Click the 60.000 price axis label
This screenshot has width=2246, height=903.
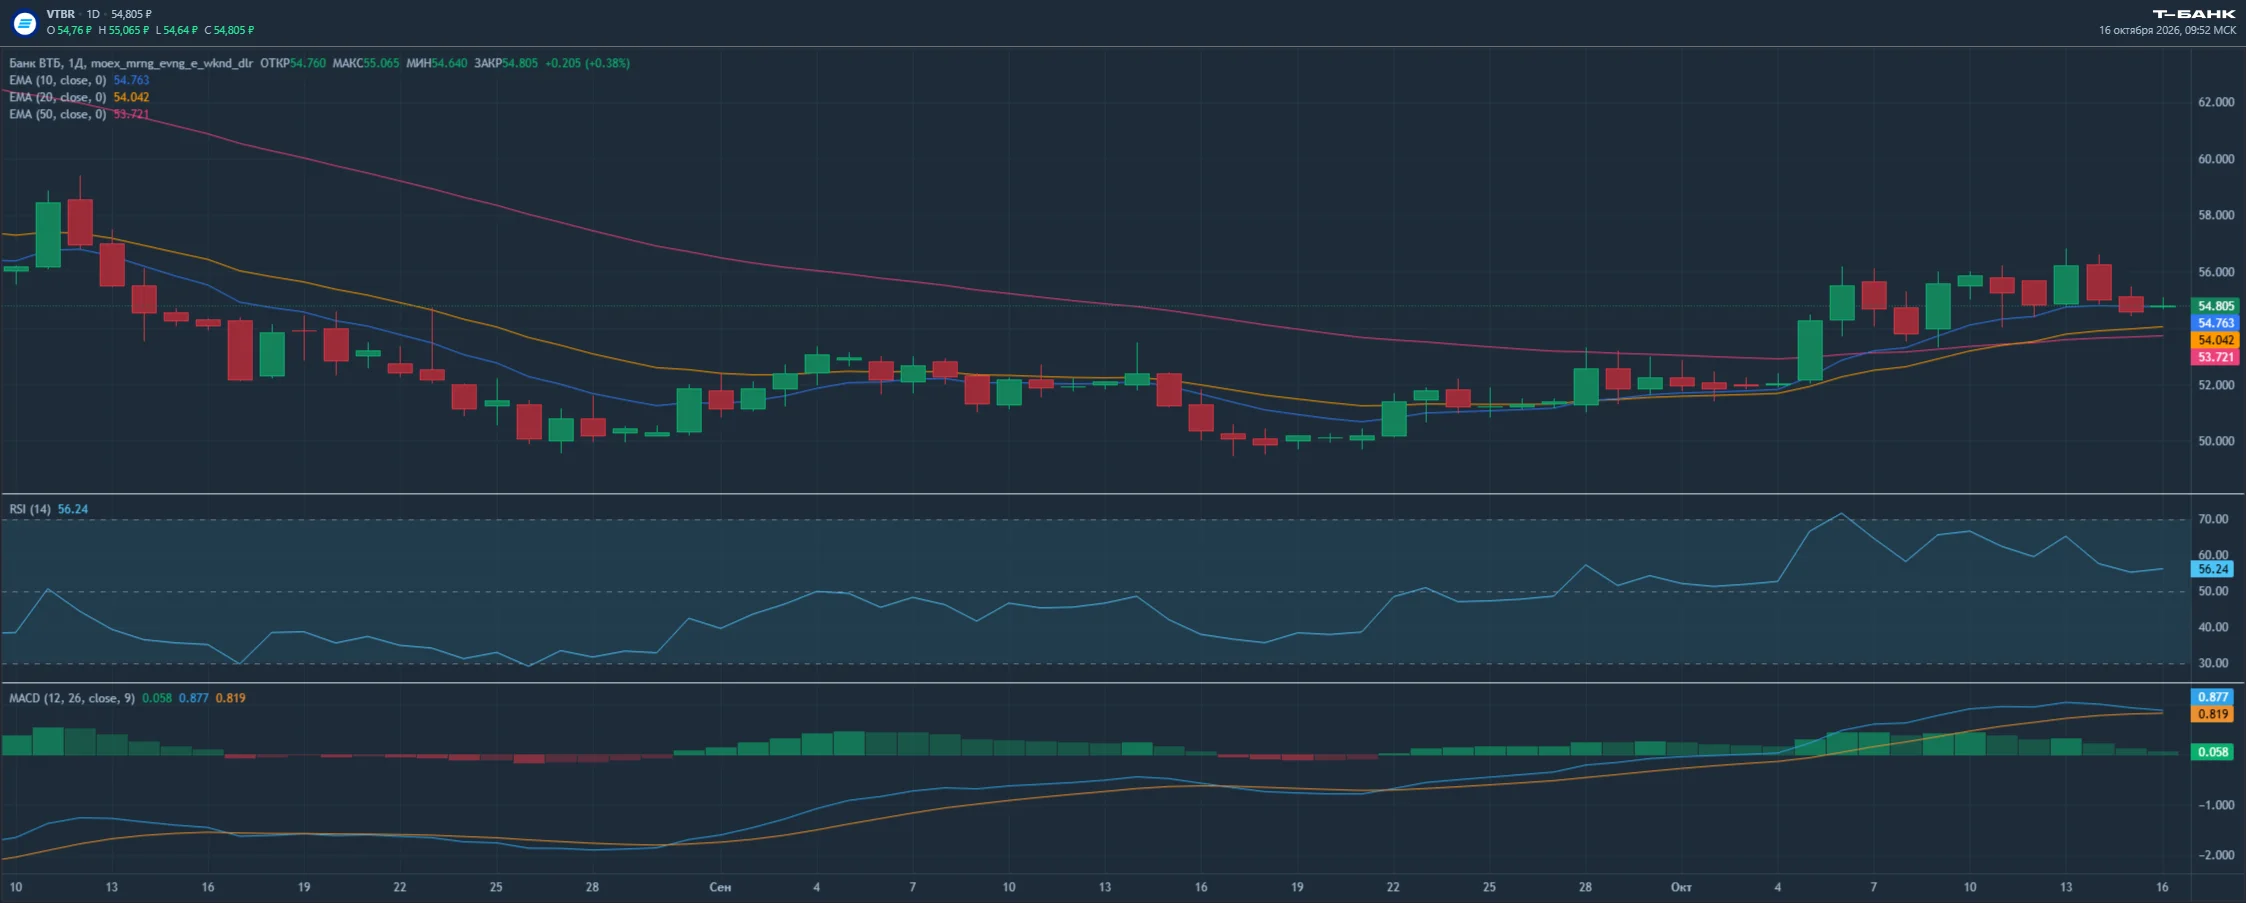point(2216,159)
